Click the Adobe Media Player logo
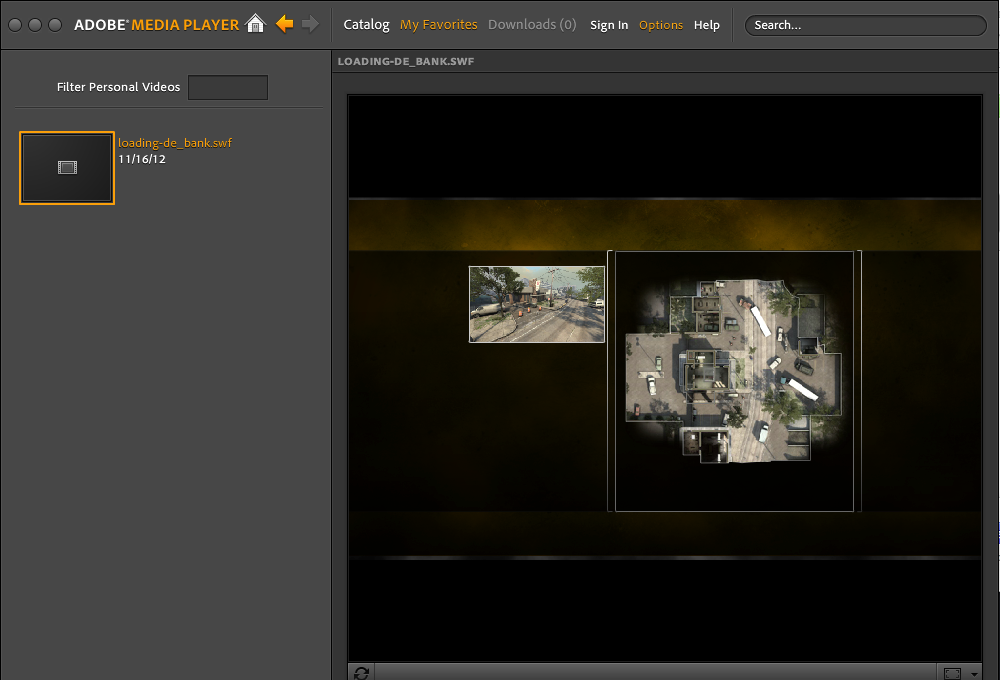Image resolution: width=1000 pixels, height=680 pixels. click(x=156, y=25)
